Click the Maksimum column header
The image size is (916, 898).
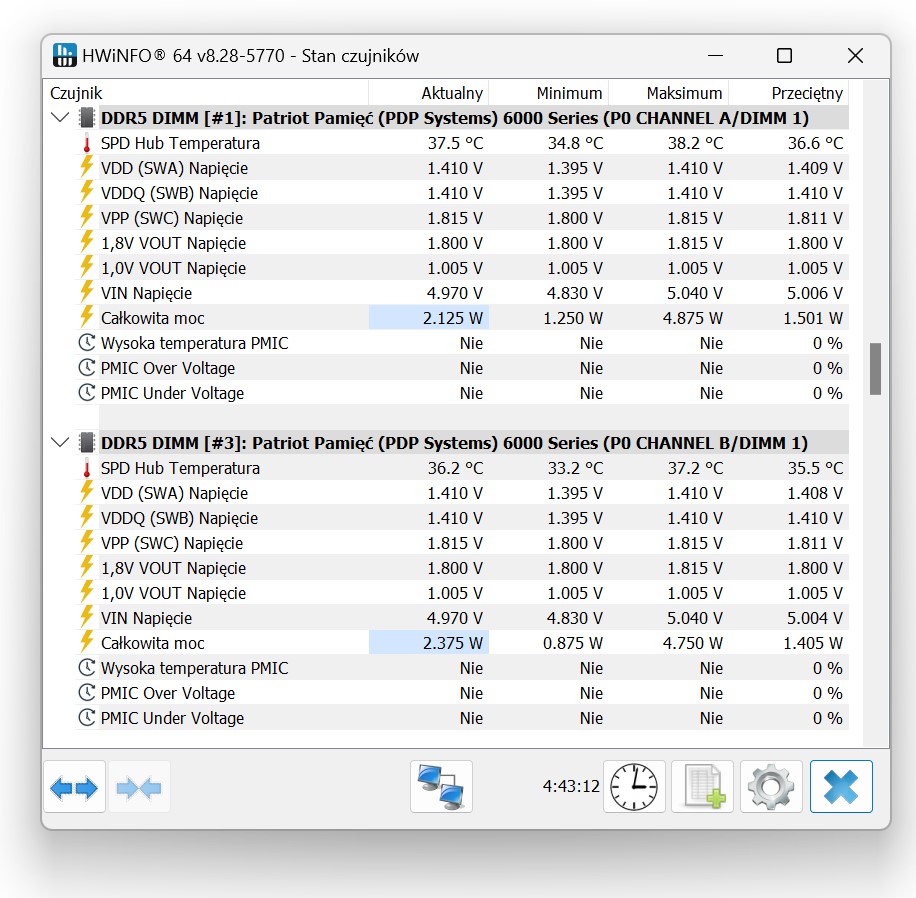[x=668, y=93]
